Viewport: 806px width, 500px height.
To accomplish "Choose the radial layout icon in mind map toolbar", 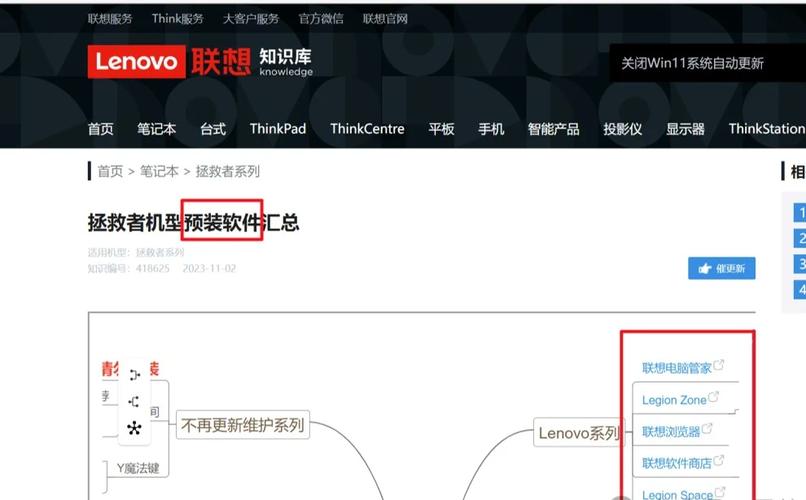I will pyautogui.click(x=134, y=428).
